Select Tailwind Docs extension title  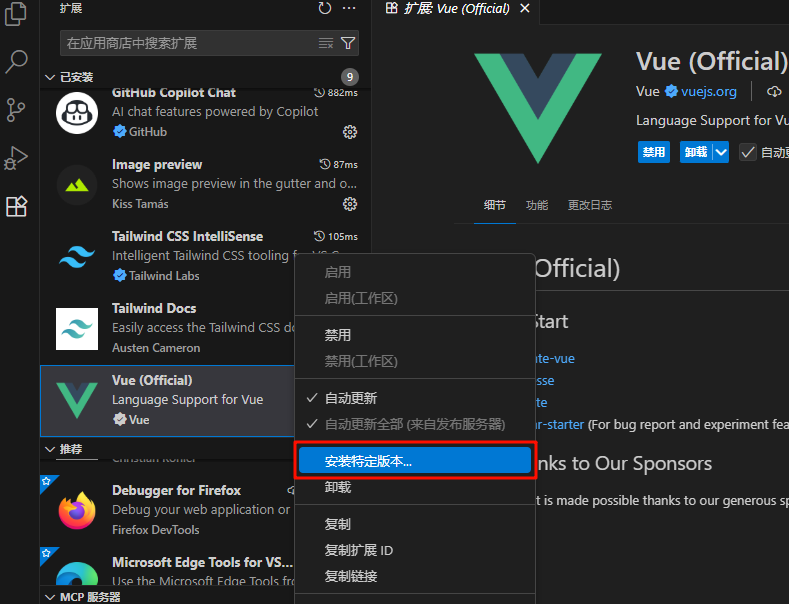tap(154, 309)
